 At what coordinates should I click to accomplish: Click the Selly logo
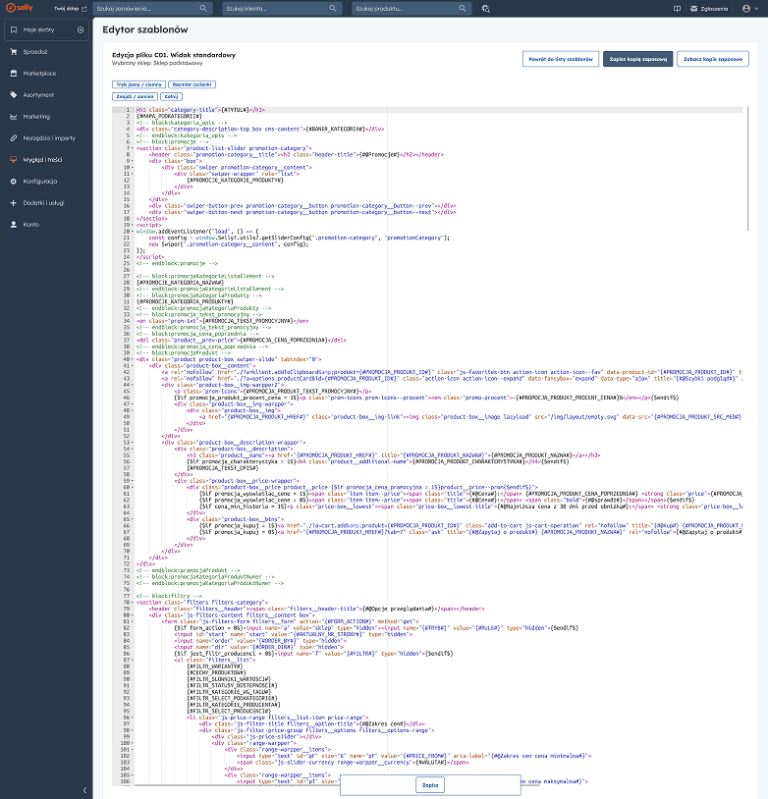tap(19, 8)
